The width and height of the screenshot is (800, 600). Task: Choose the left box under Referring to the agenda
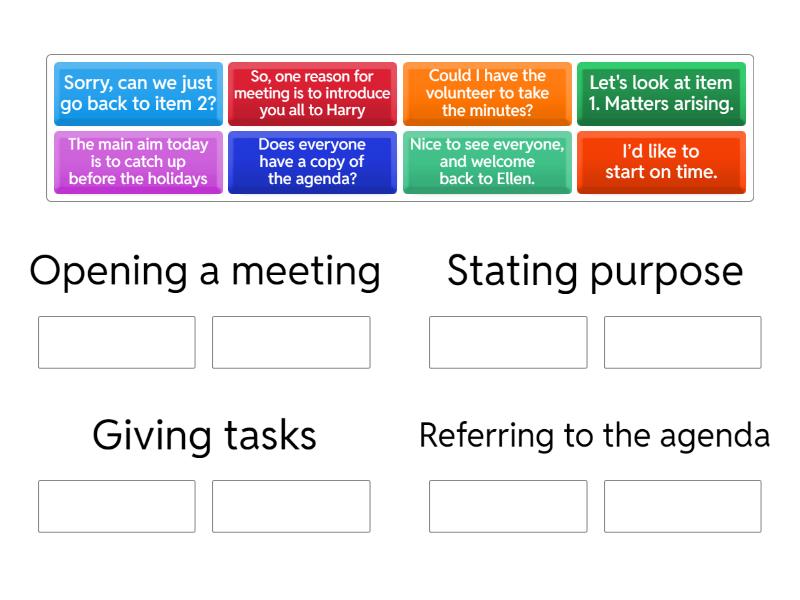click(x=508, y=506)
